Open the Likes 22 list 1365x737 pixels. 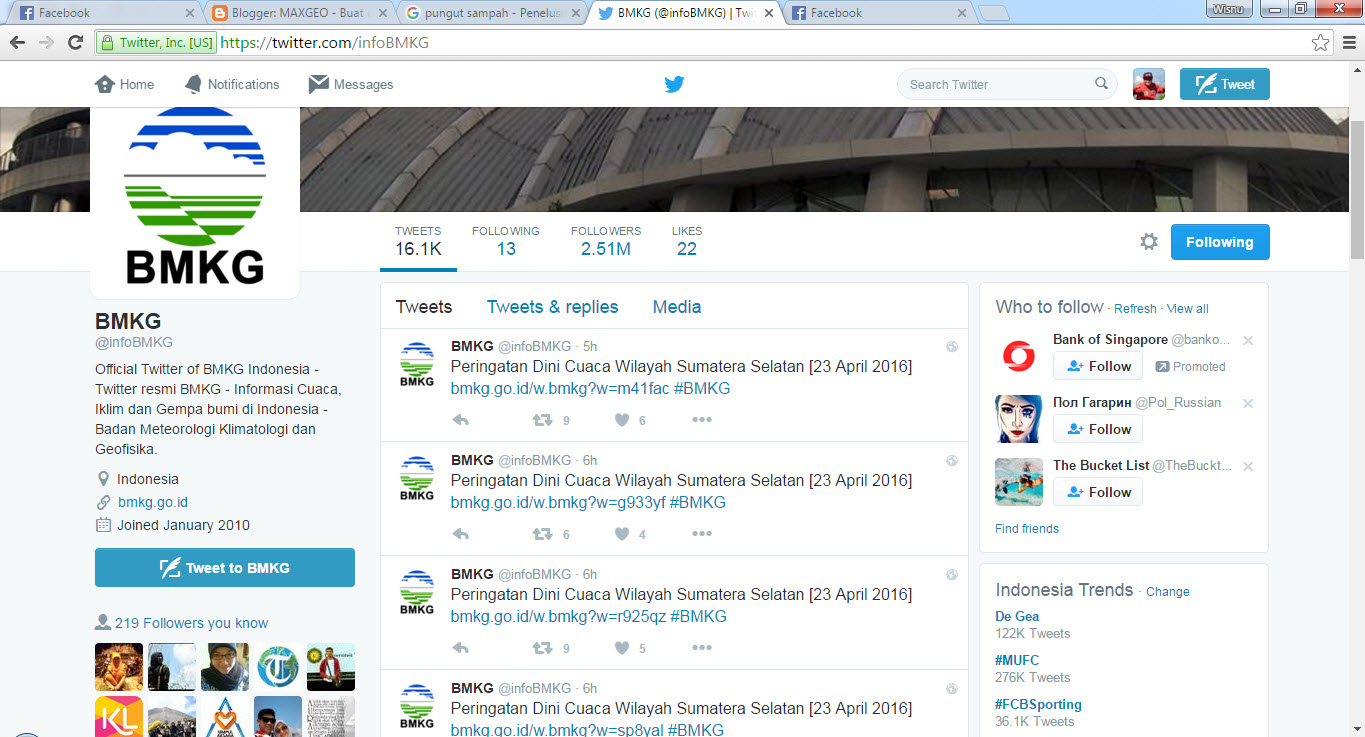click(x=687, y=241)
